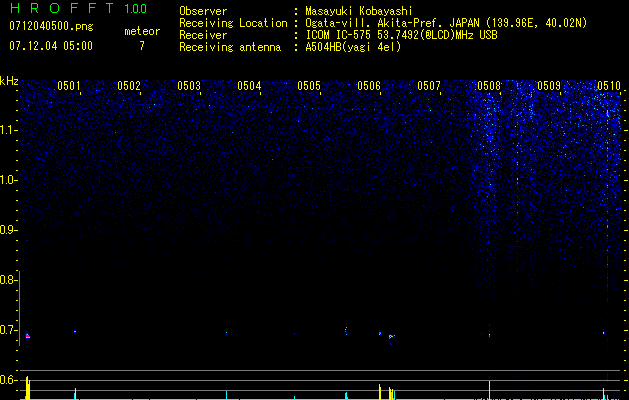The width and height of the screenshot is (629, 400).
Task: Click the meteor echo at spectrogram start
Action: point(27,336)
